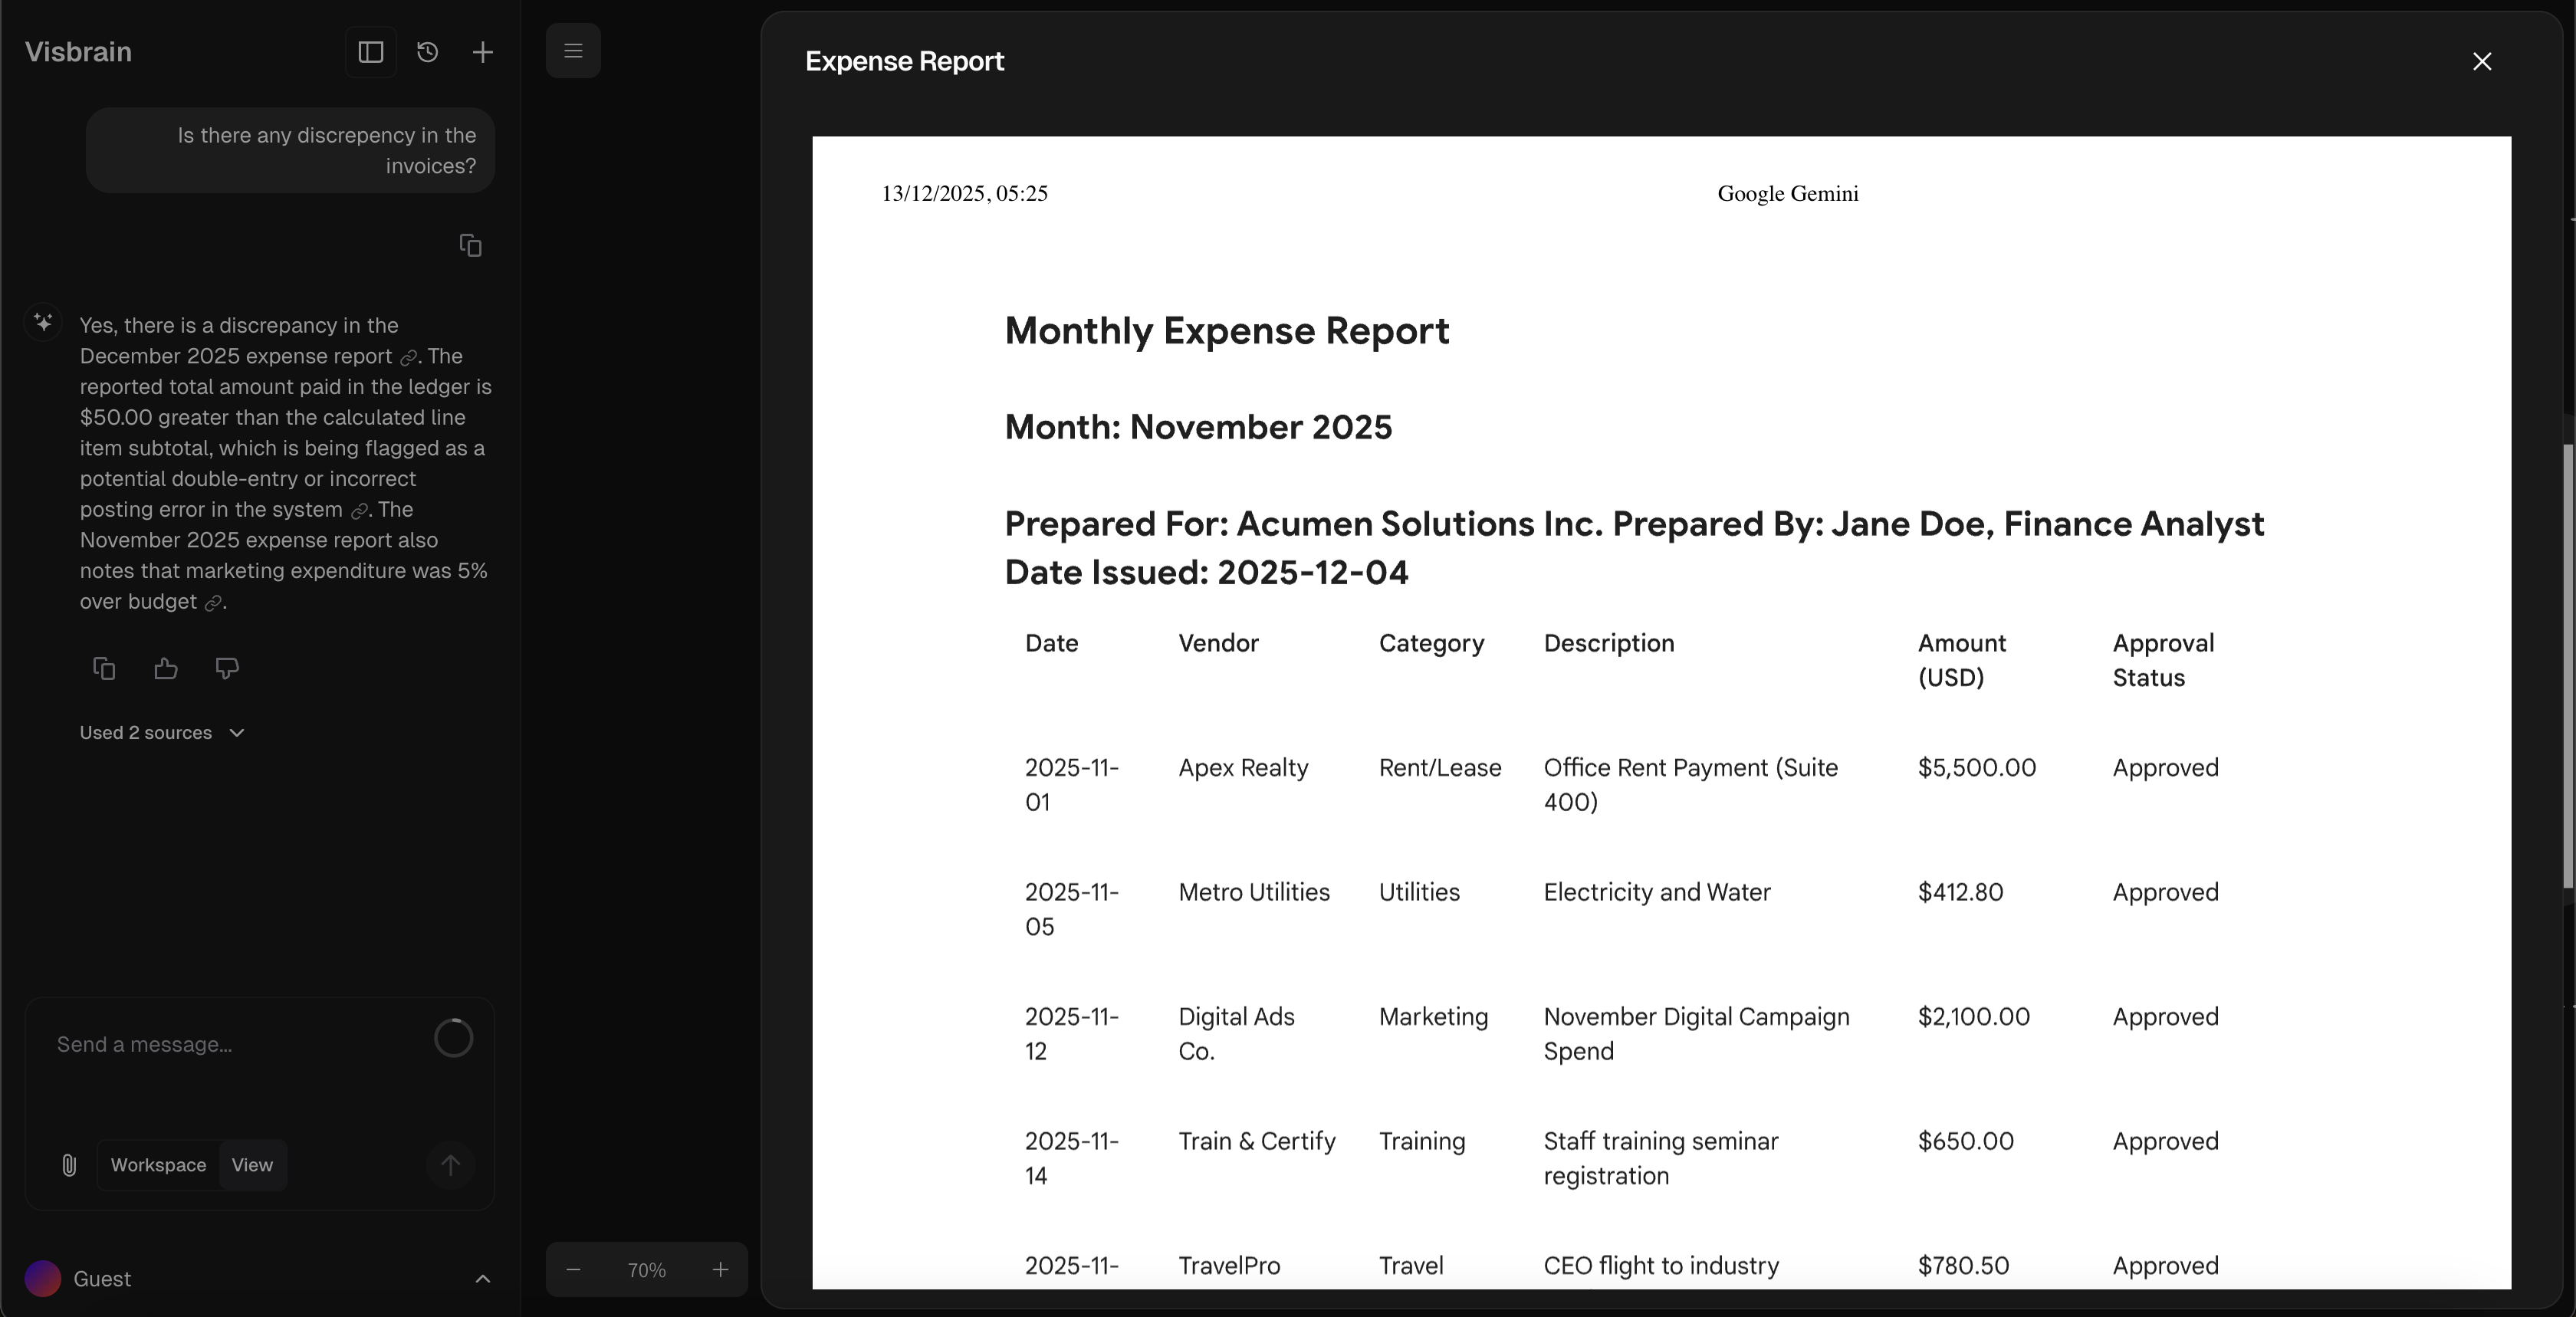Switch to Workspace mode
Viewport: 2576px width, 1317px height.
158,1165
